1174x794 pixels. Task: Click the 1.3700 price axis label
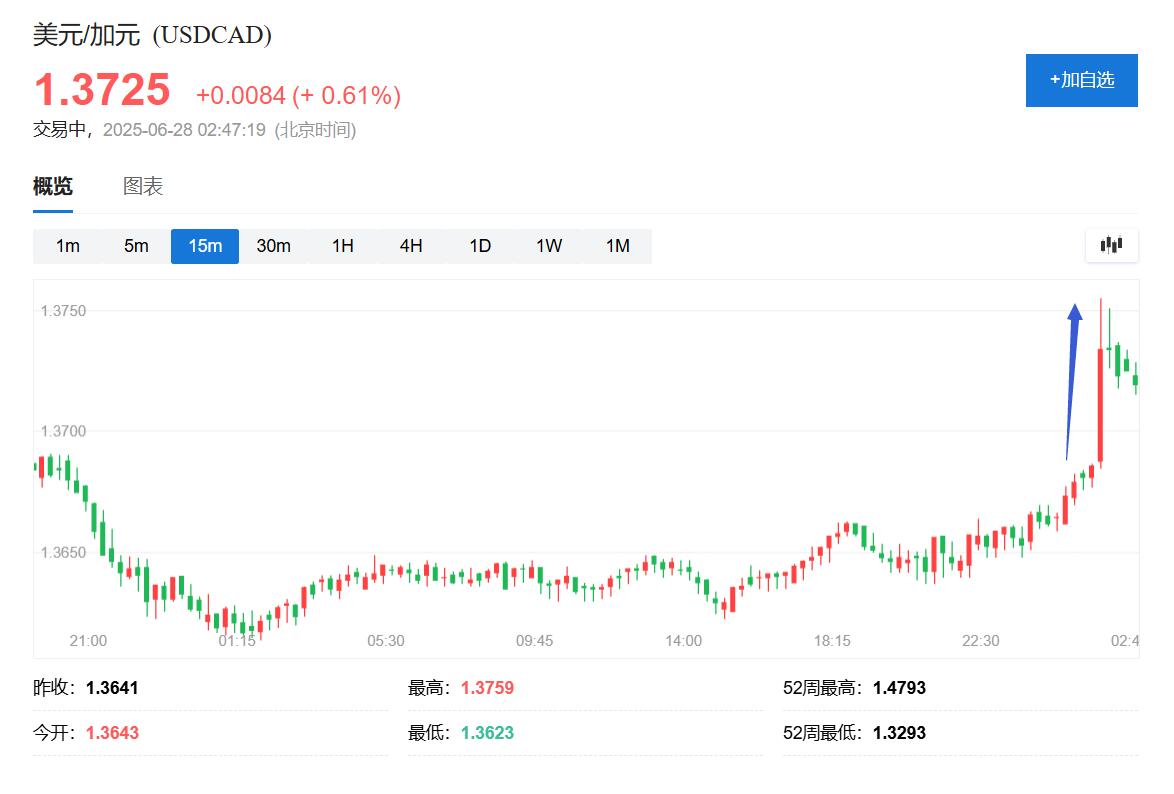63,431
